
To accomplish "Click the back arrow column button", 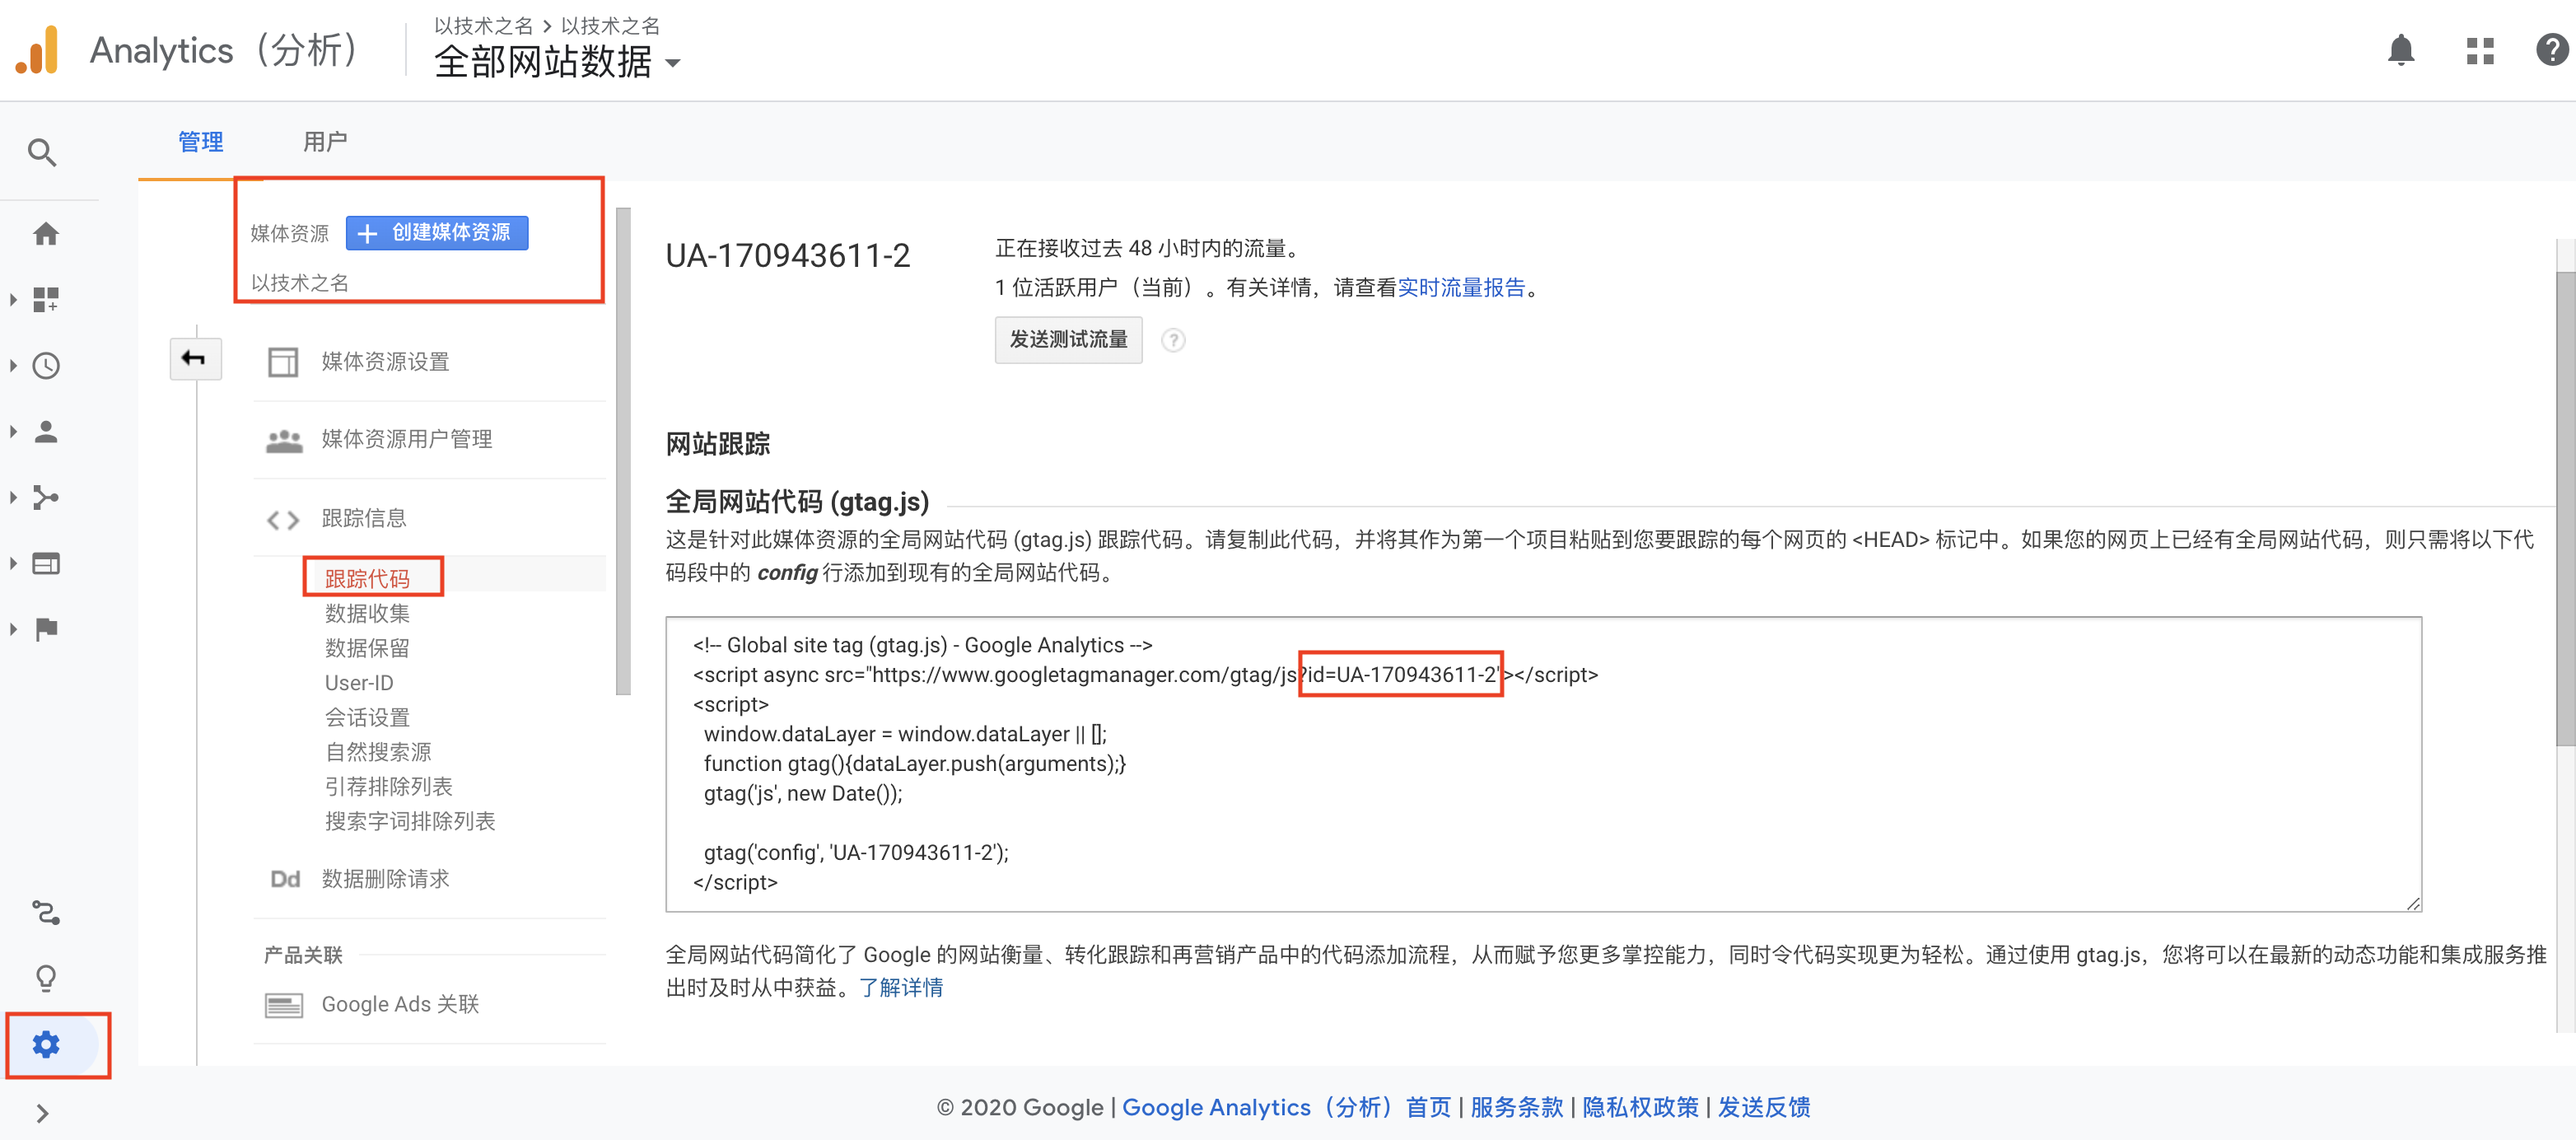I will click(195, 359).
